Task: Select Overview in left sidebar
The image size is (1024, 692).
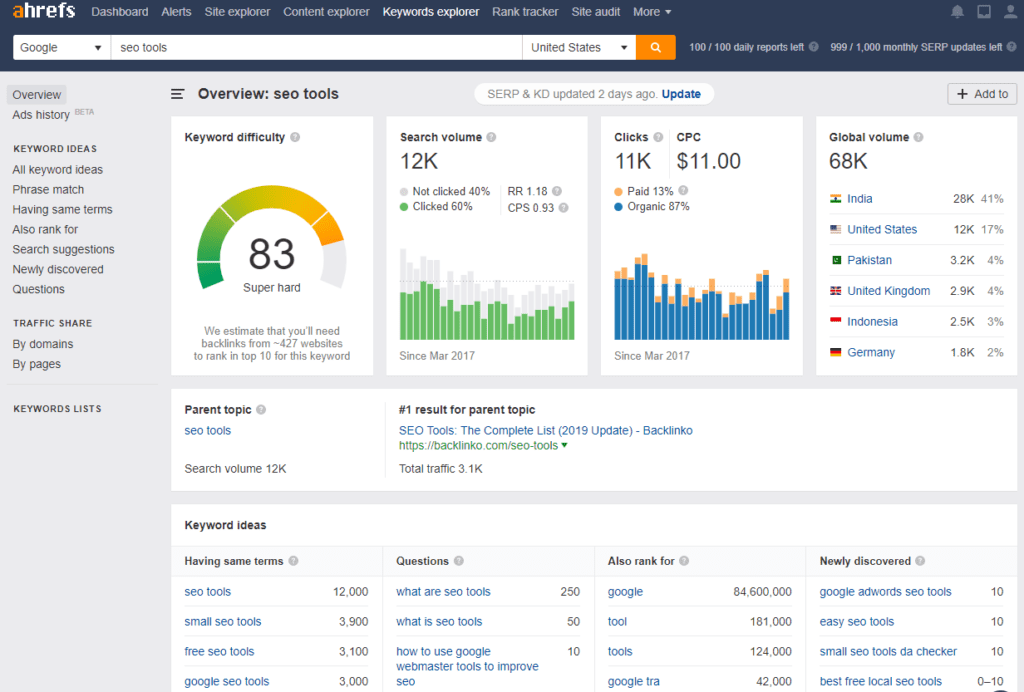Action: pyautogui.click(x=37, y=95)
